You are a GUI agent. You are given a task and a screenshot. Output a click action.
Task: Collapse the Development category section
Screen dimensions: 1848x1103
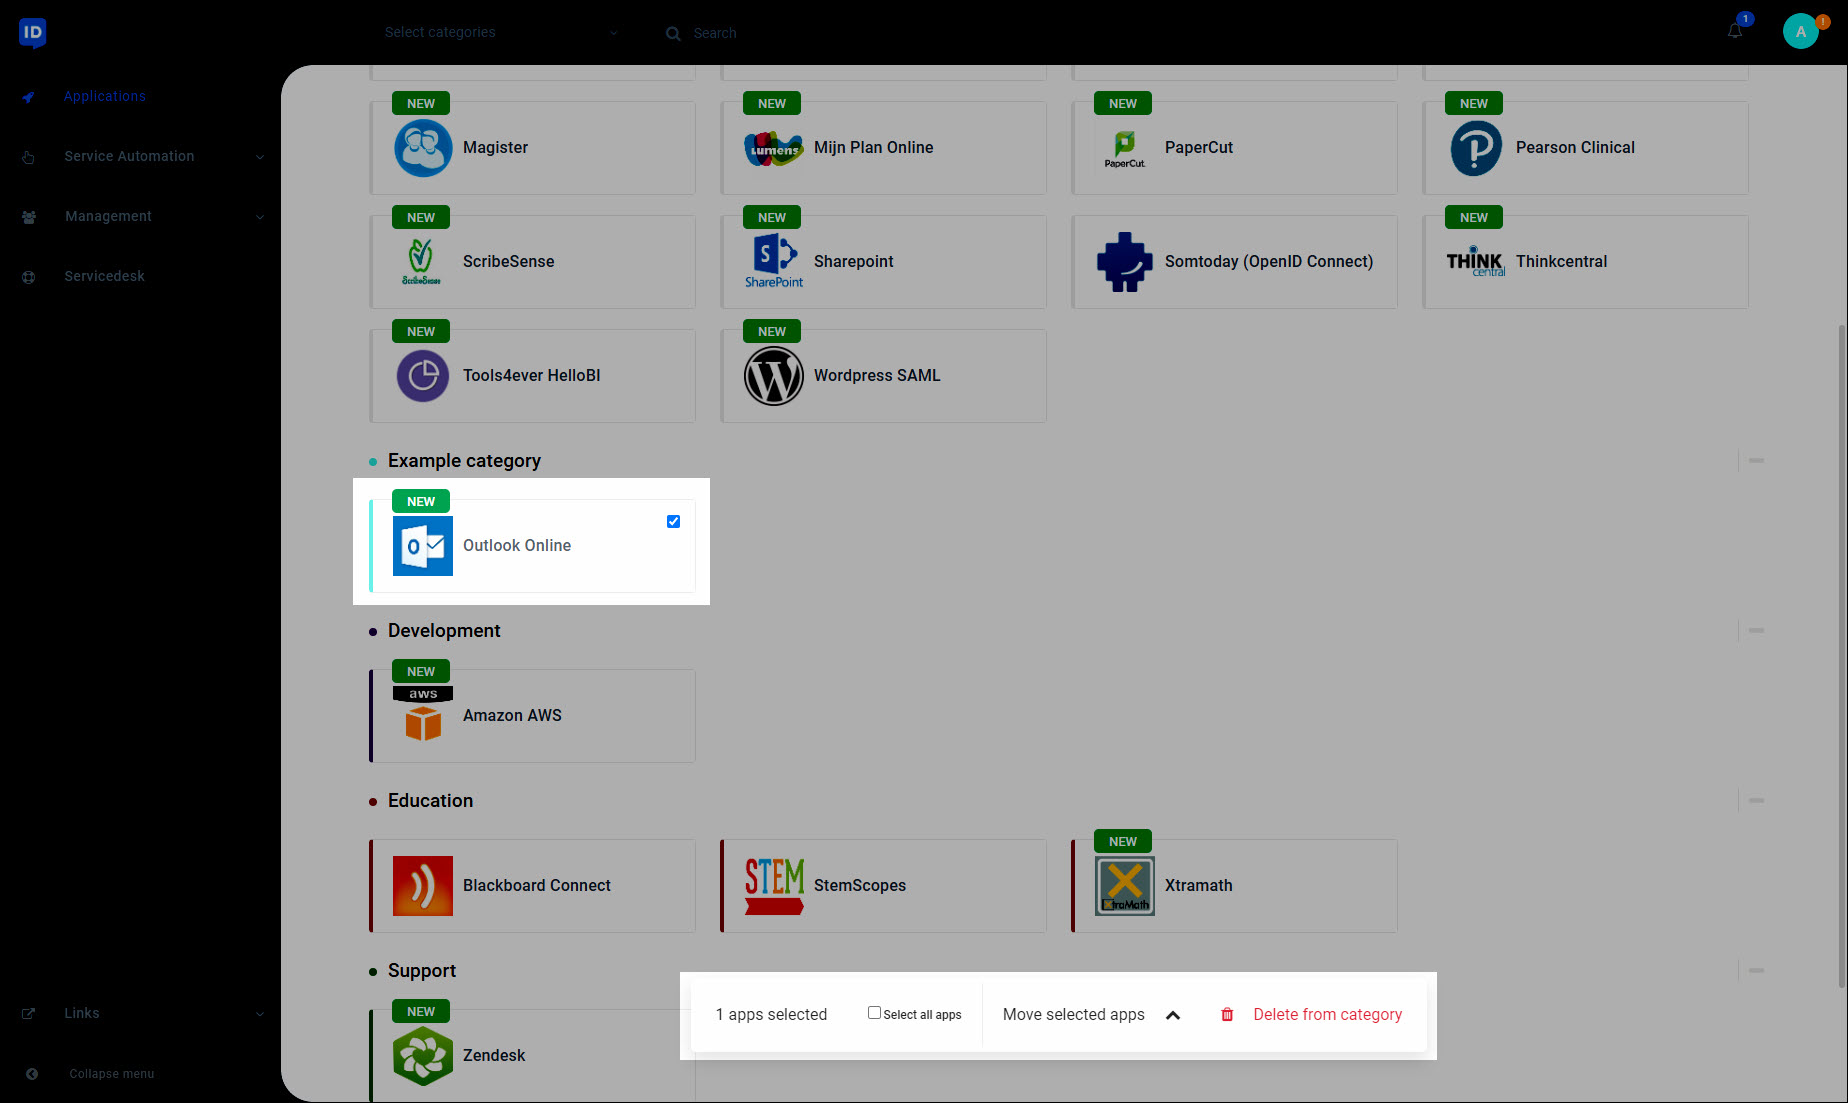(1756, 631)
